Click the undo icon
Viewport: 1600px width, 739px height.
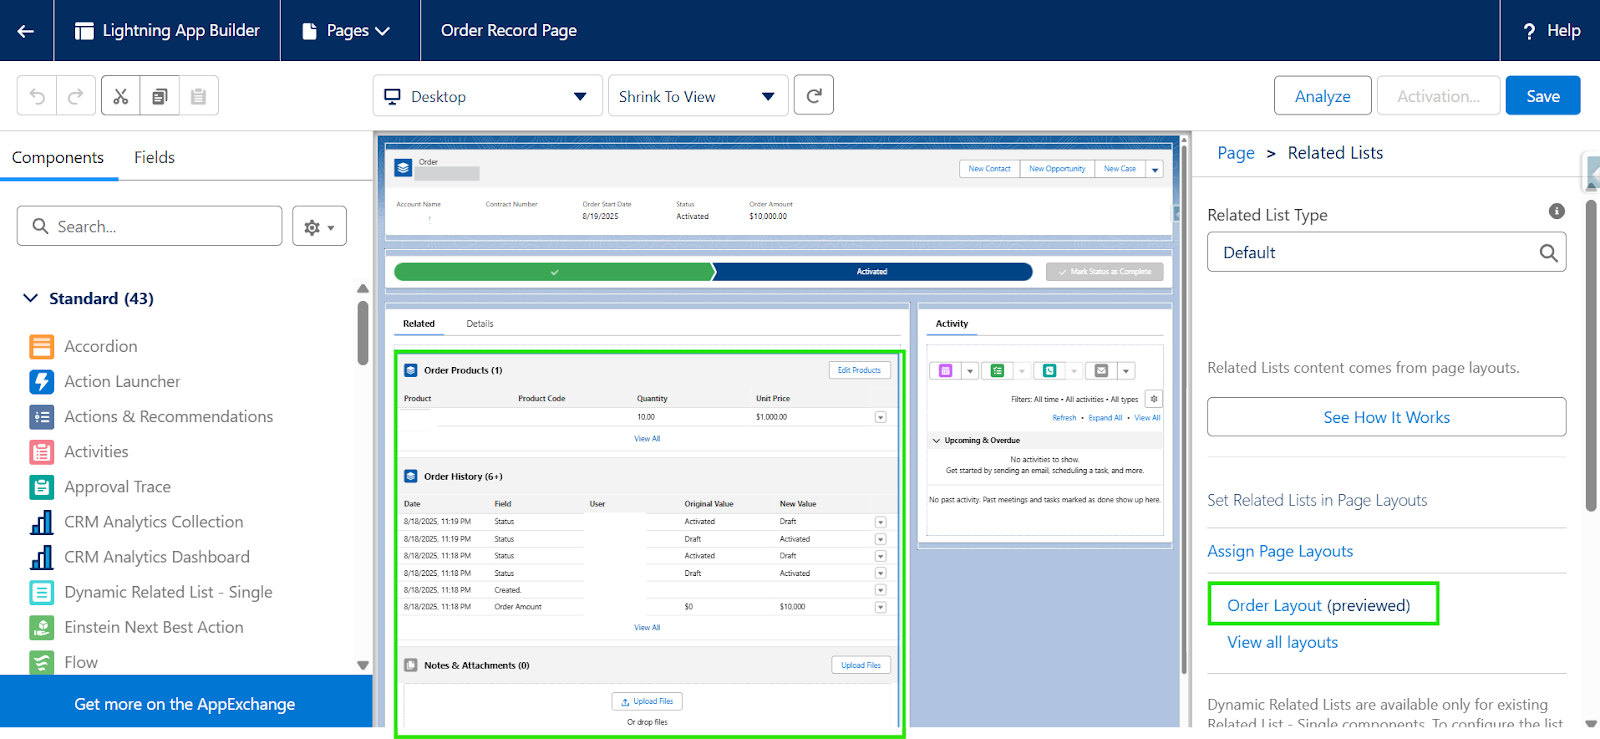pyautogui.click(x=37, y=96)
